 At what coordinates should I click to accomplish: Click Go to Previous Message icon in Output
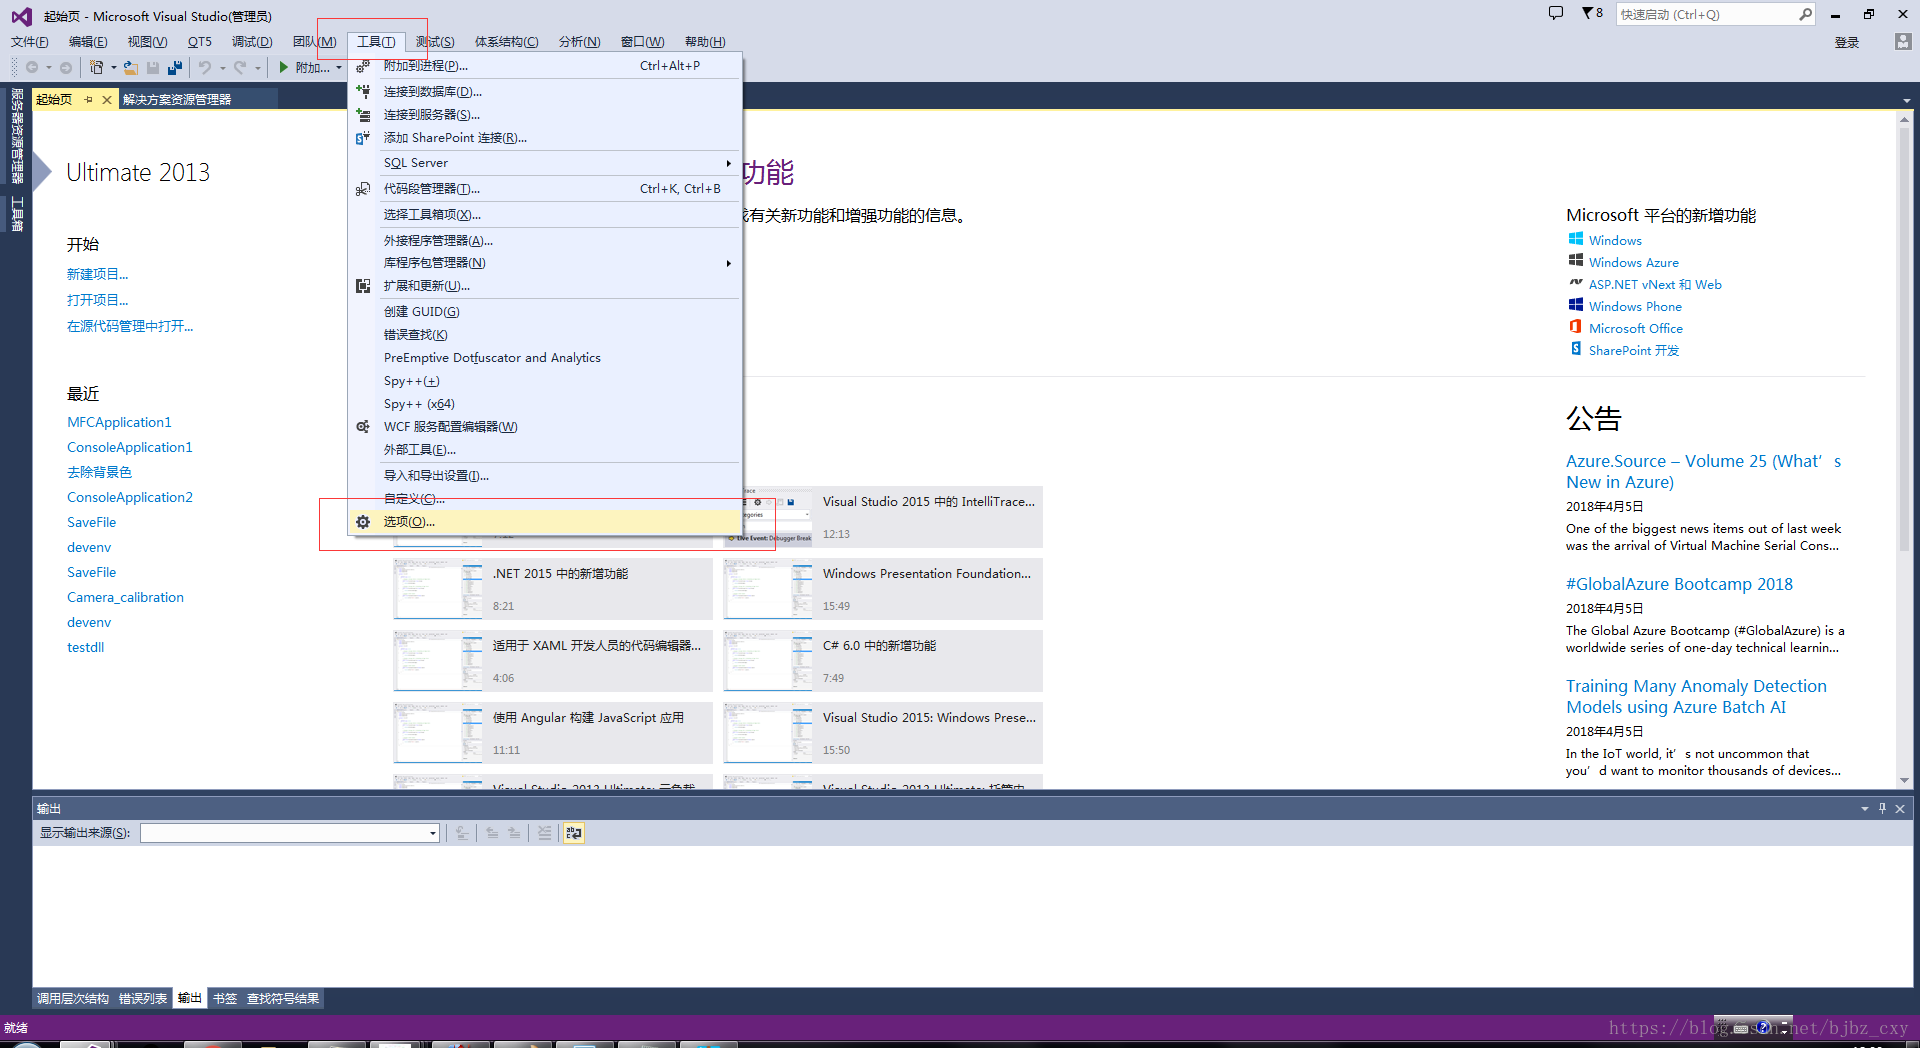492,832
